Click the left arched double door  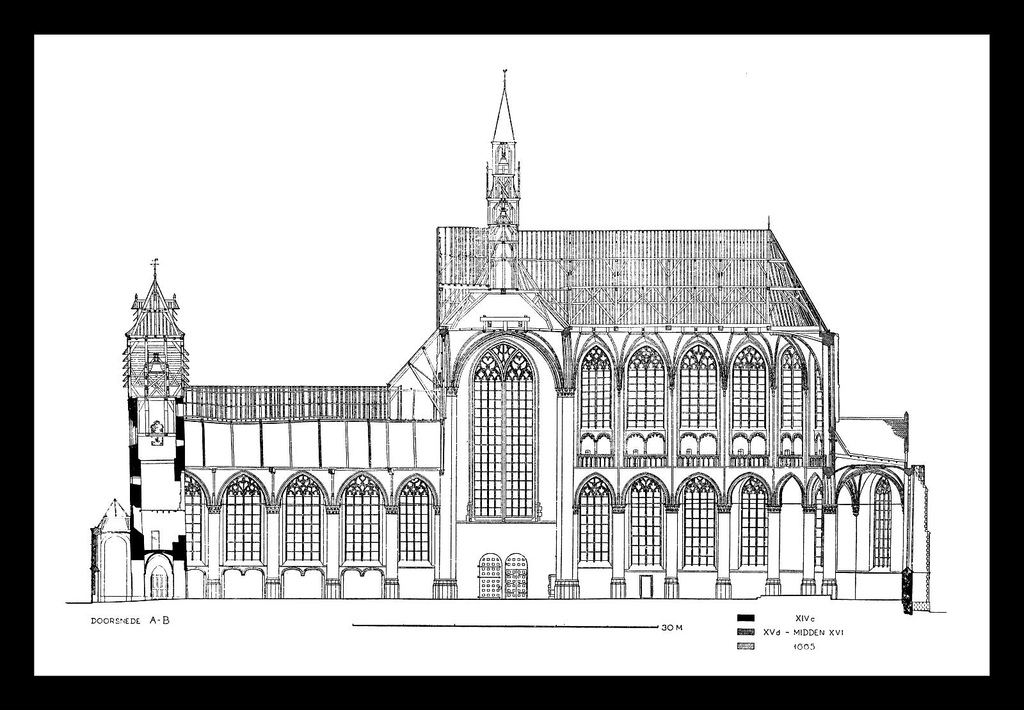tap(490, 577)
